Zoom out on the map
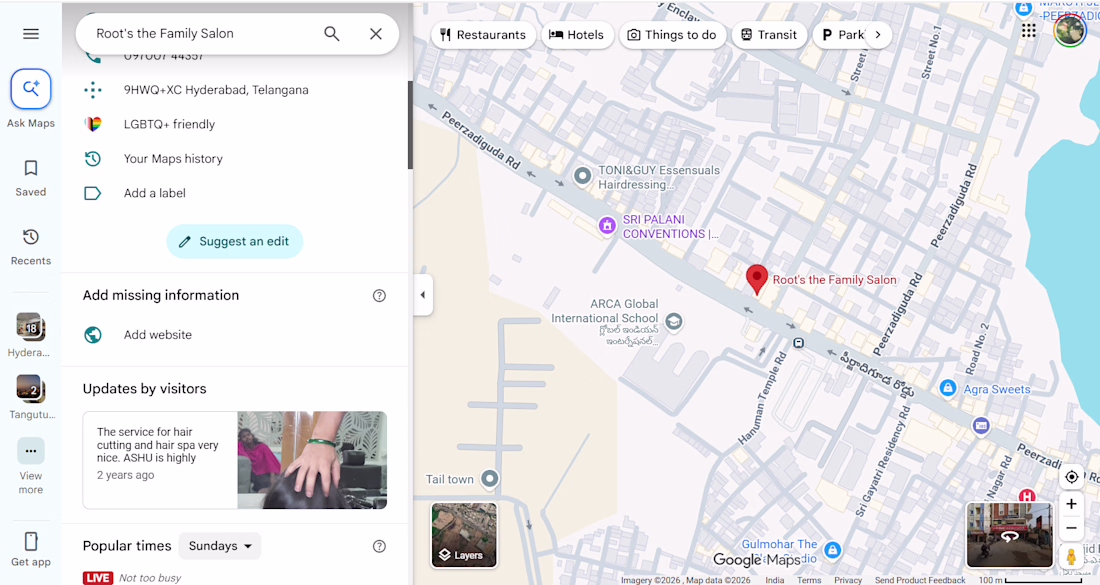The image size is (1100, 585). click(1071, 527)
